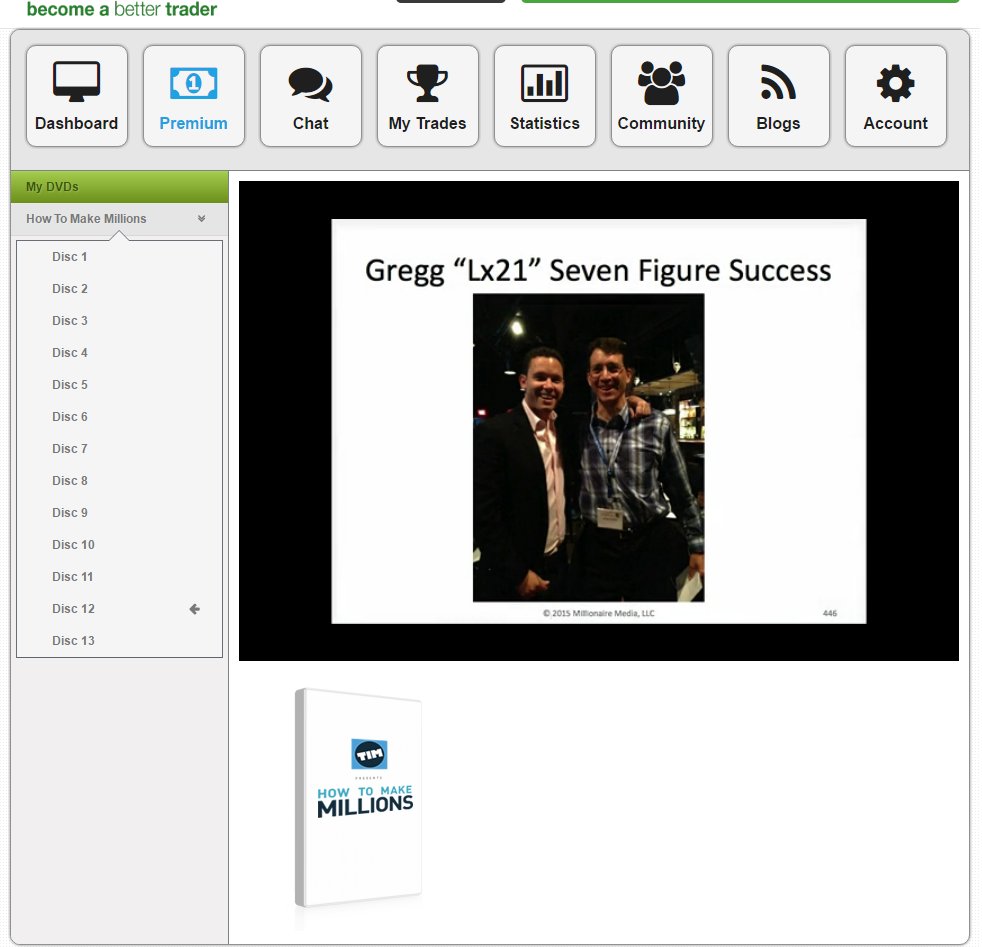Open Disc 10
This screenshot has width=982, height=947.
click(x=73, y=544)
